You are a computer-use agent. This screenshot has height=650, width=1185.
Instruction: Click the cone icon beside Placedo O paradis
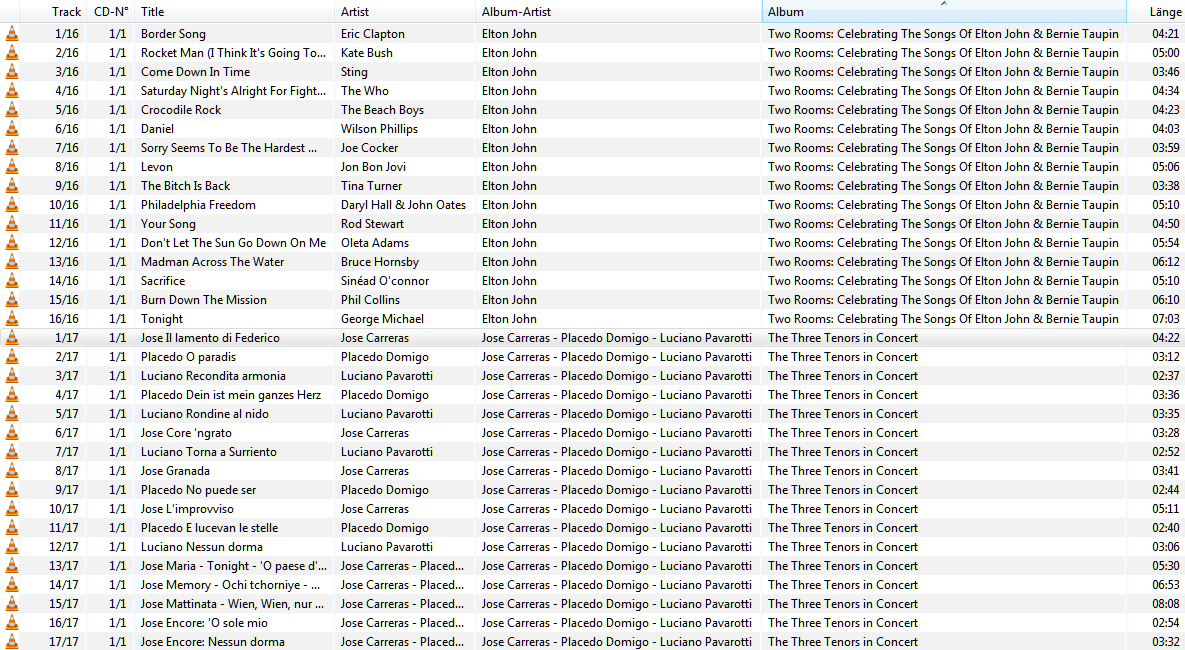tap(11, 356)
